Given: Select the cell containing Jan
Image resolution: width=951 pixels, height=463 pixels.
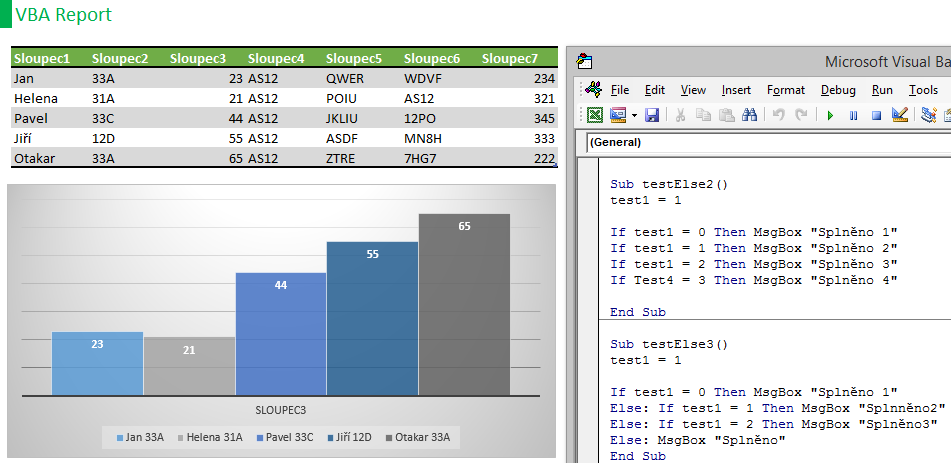Looking at the screenshot, I should point(50,78).
